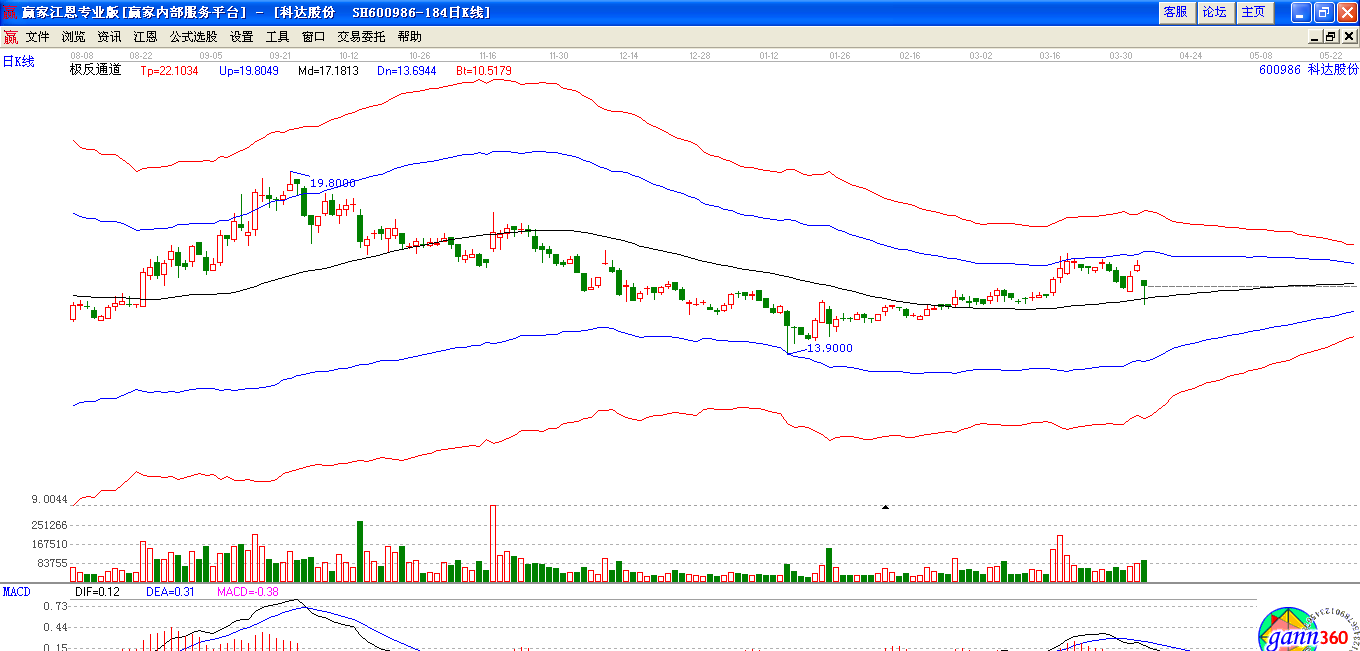
Task: Click the 赢 document icon beside 文件 menu
Action: tap(11, 37)
